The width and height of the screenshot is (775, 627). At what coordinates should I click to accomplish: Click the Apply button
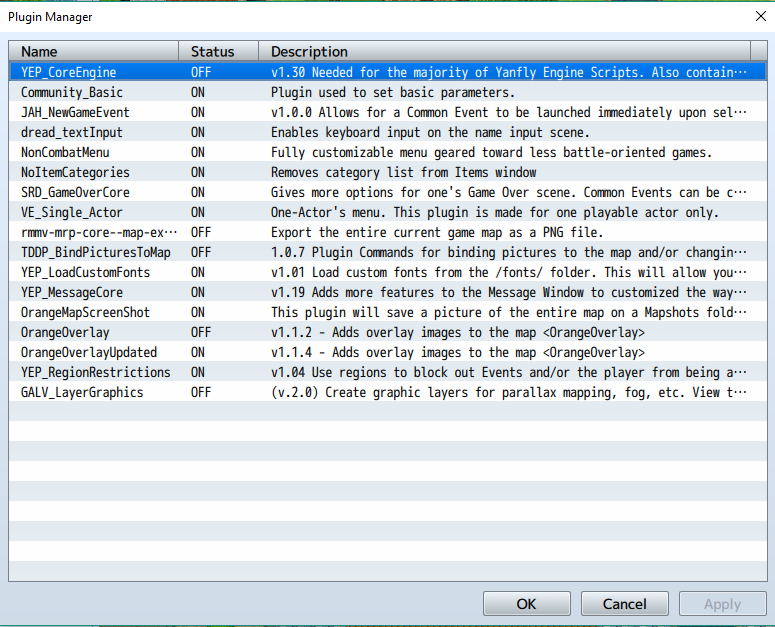click(723, 604)
